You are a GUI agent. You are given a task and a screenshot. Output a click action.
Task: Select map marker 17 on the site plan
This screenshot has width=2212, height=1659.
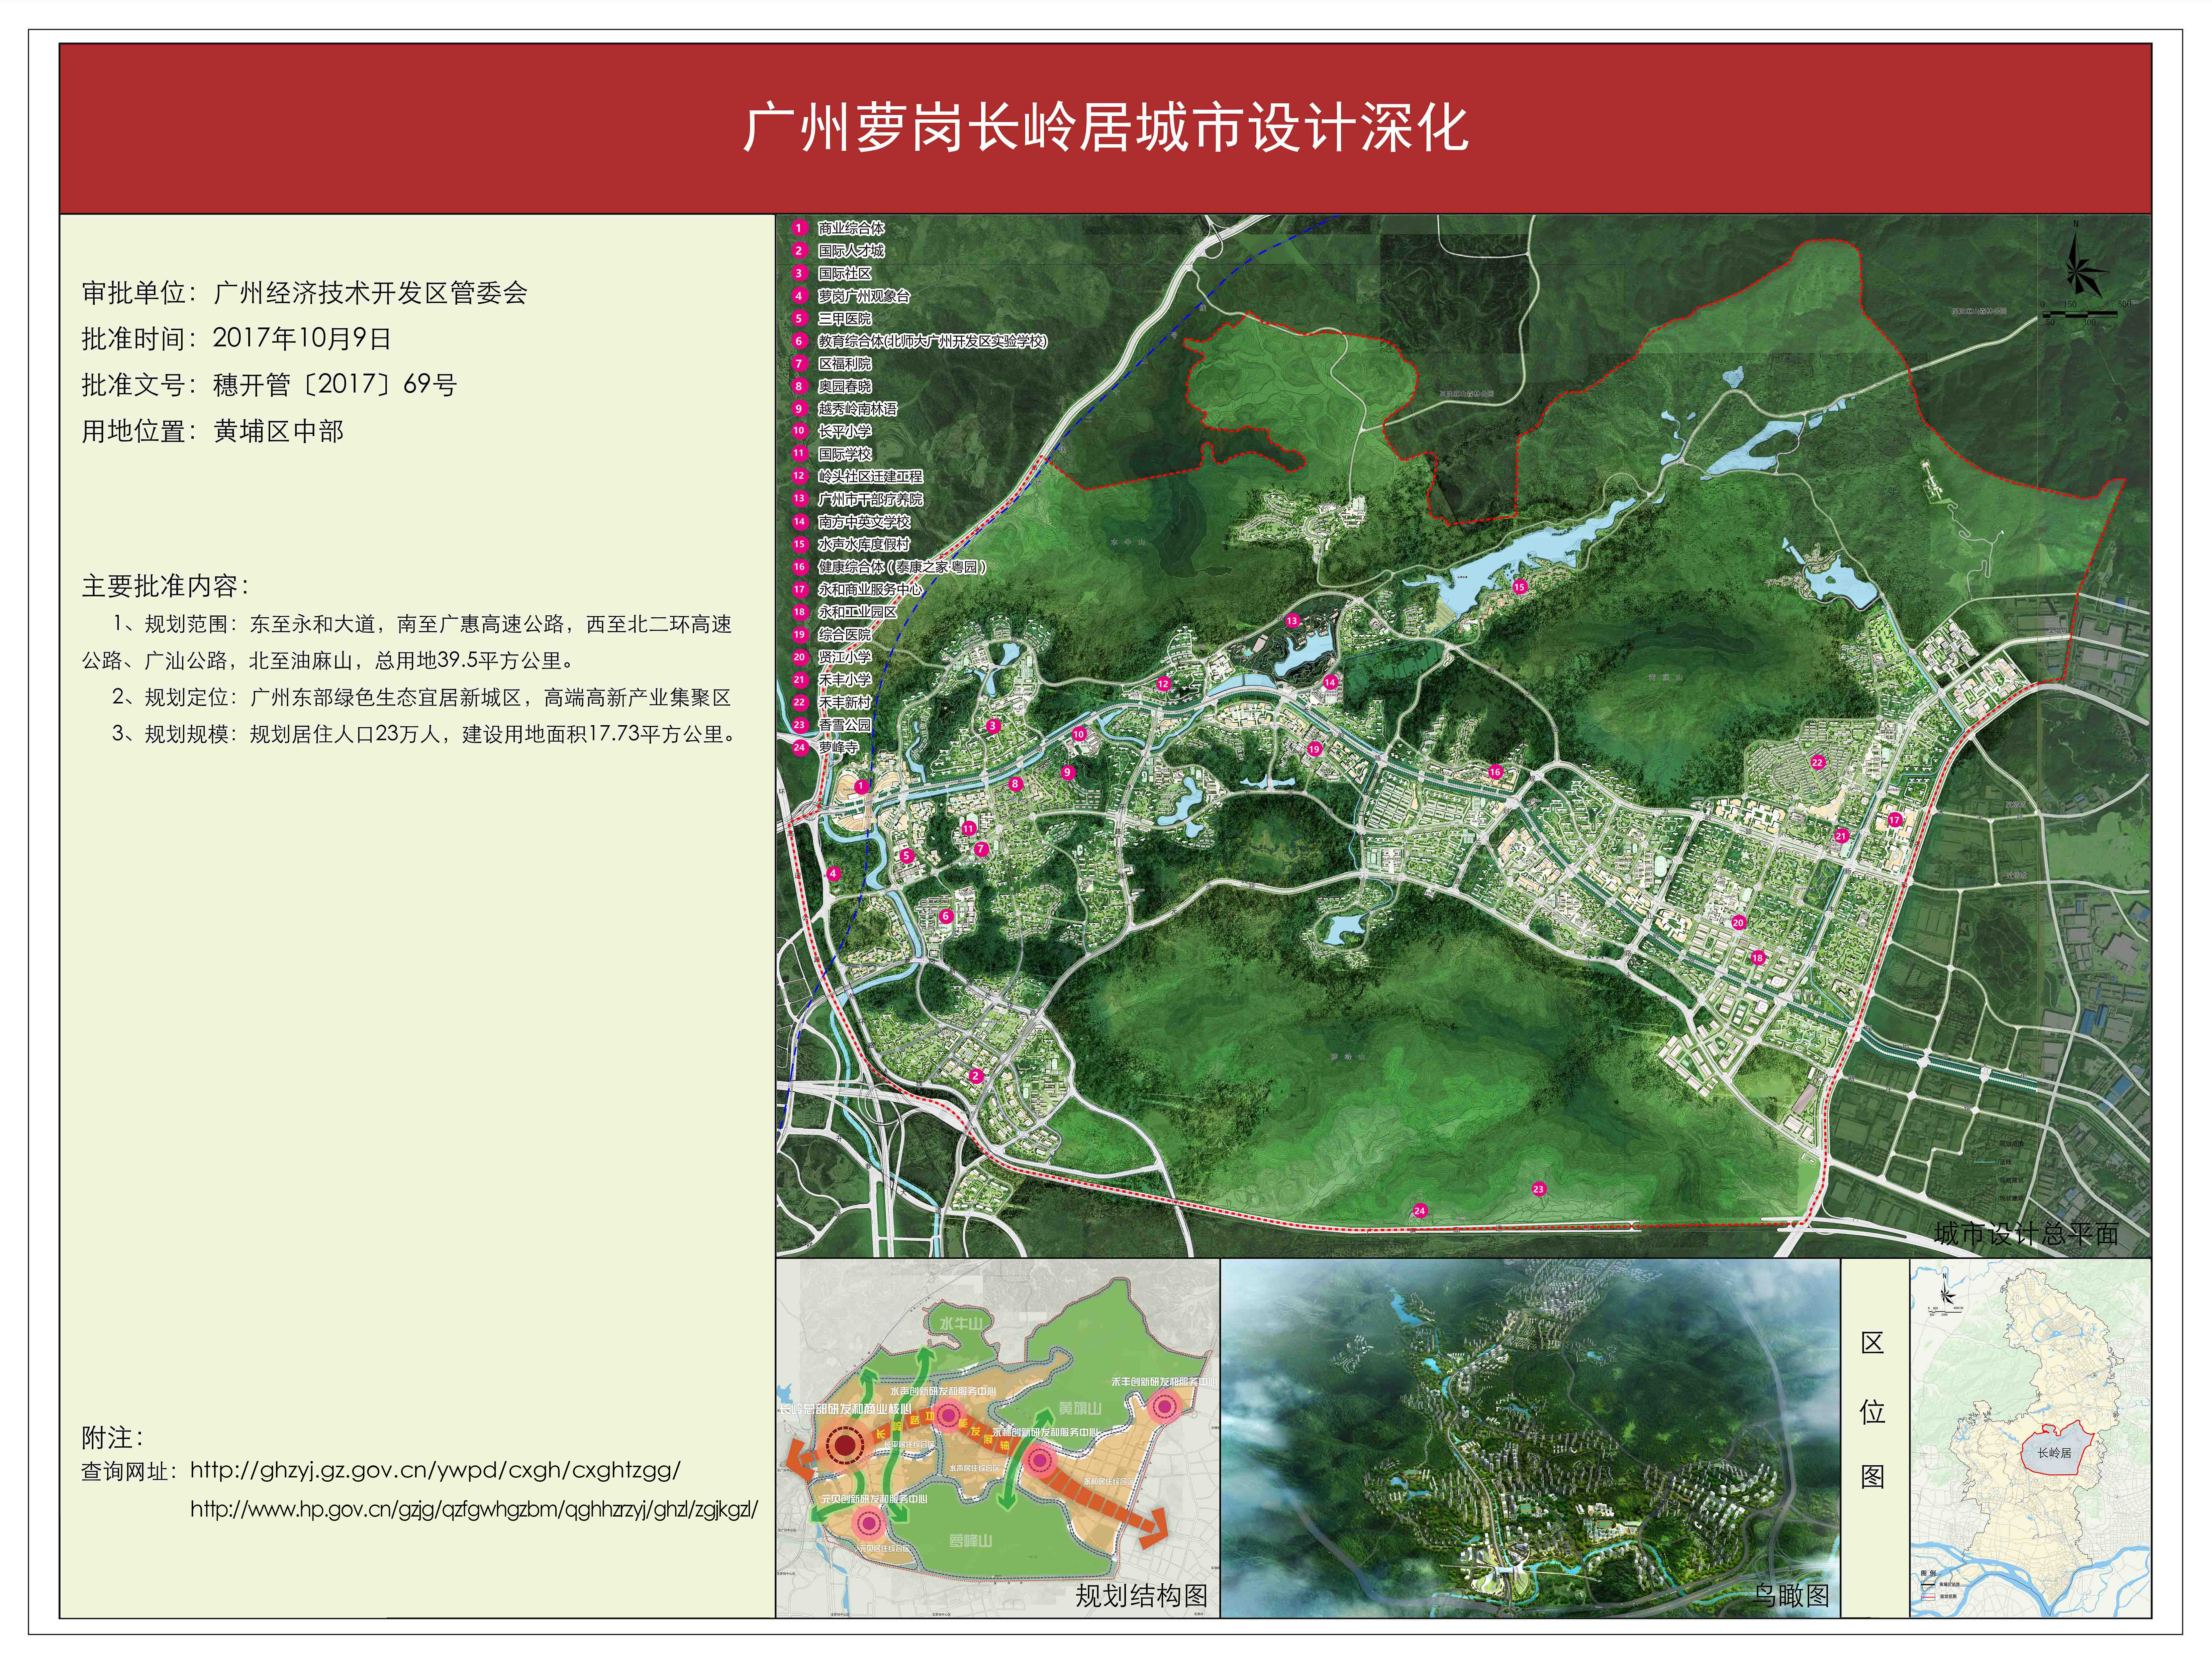(x=1894, y=820)
